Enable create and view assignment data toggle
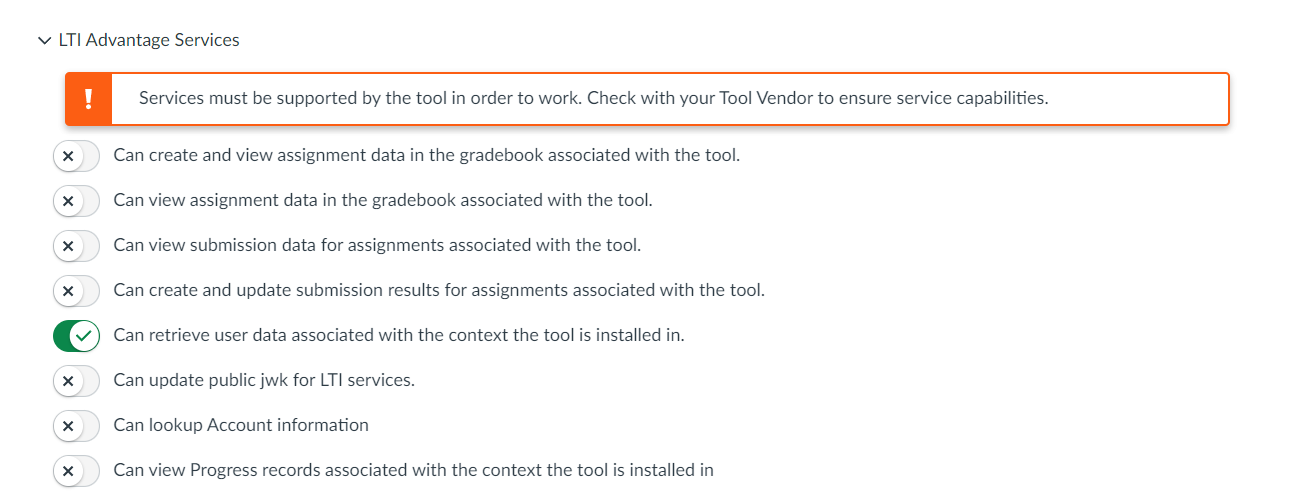1301x502 pixels. point(77,156)
